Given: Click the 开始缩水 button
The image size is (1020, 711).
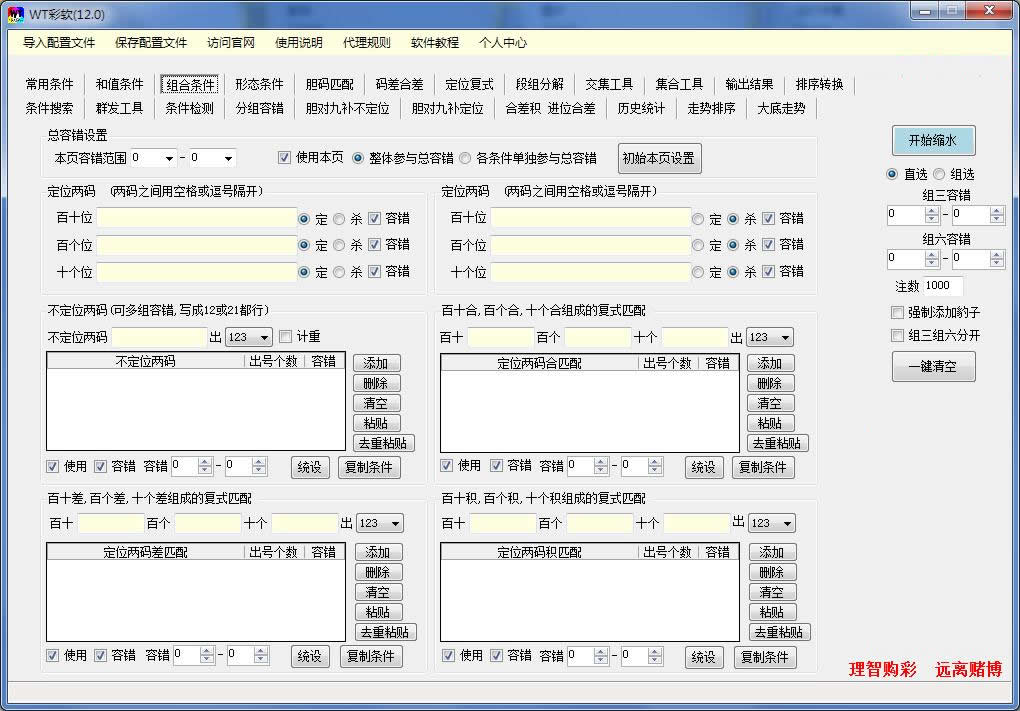Looking at the screenshot, I should click(x=932, y=140).
